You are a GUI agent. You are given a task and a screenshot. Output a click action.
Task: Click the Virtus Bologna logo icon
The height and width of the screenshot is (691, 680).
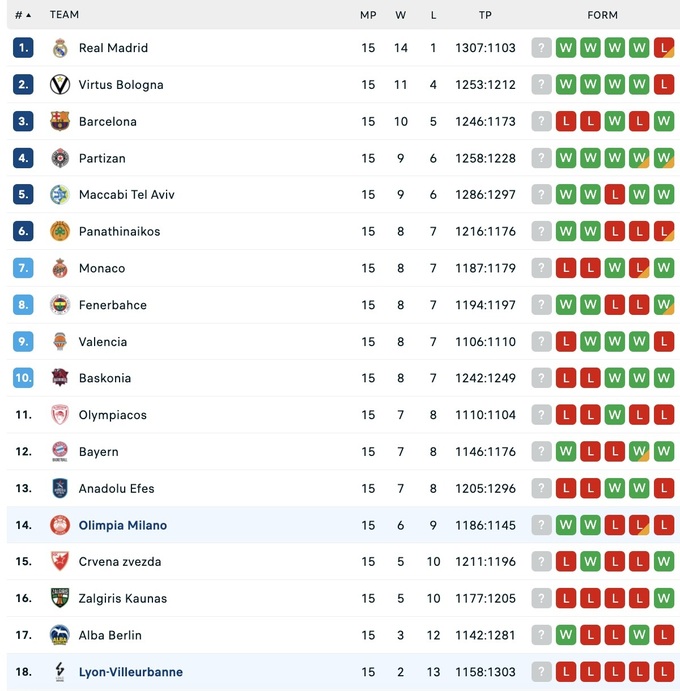tap(60, 85)
